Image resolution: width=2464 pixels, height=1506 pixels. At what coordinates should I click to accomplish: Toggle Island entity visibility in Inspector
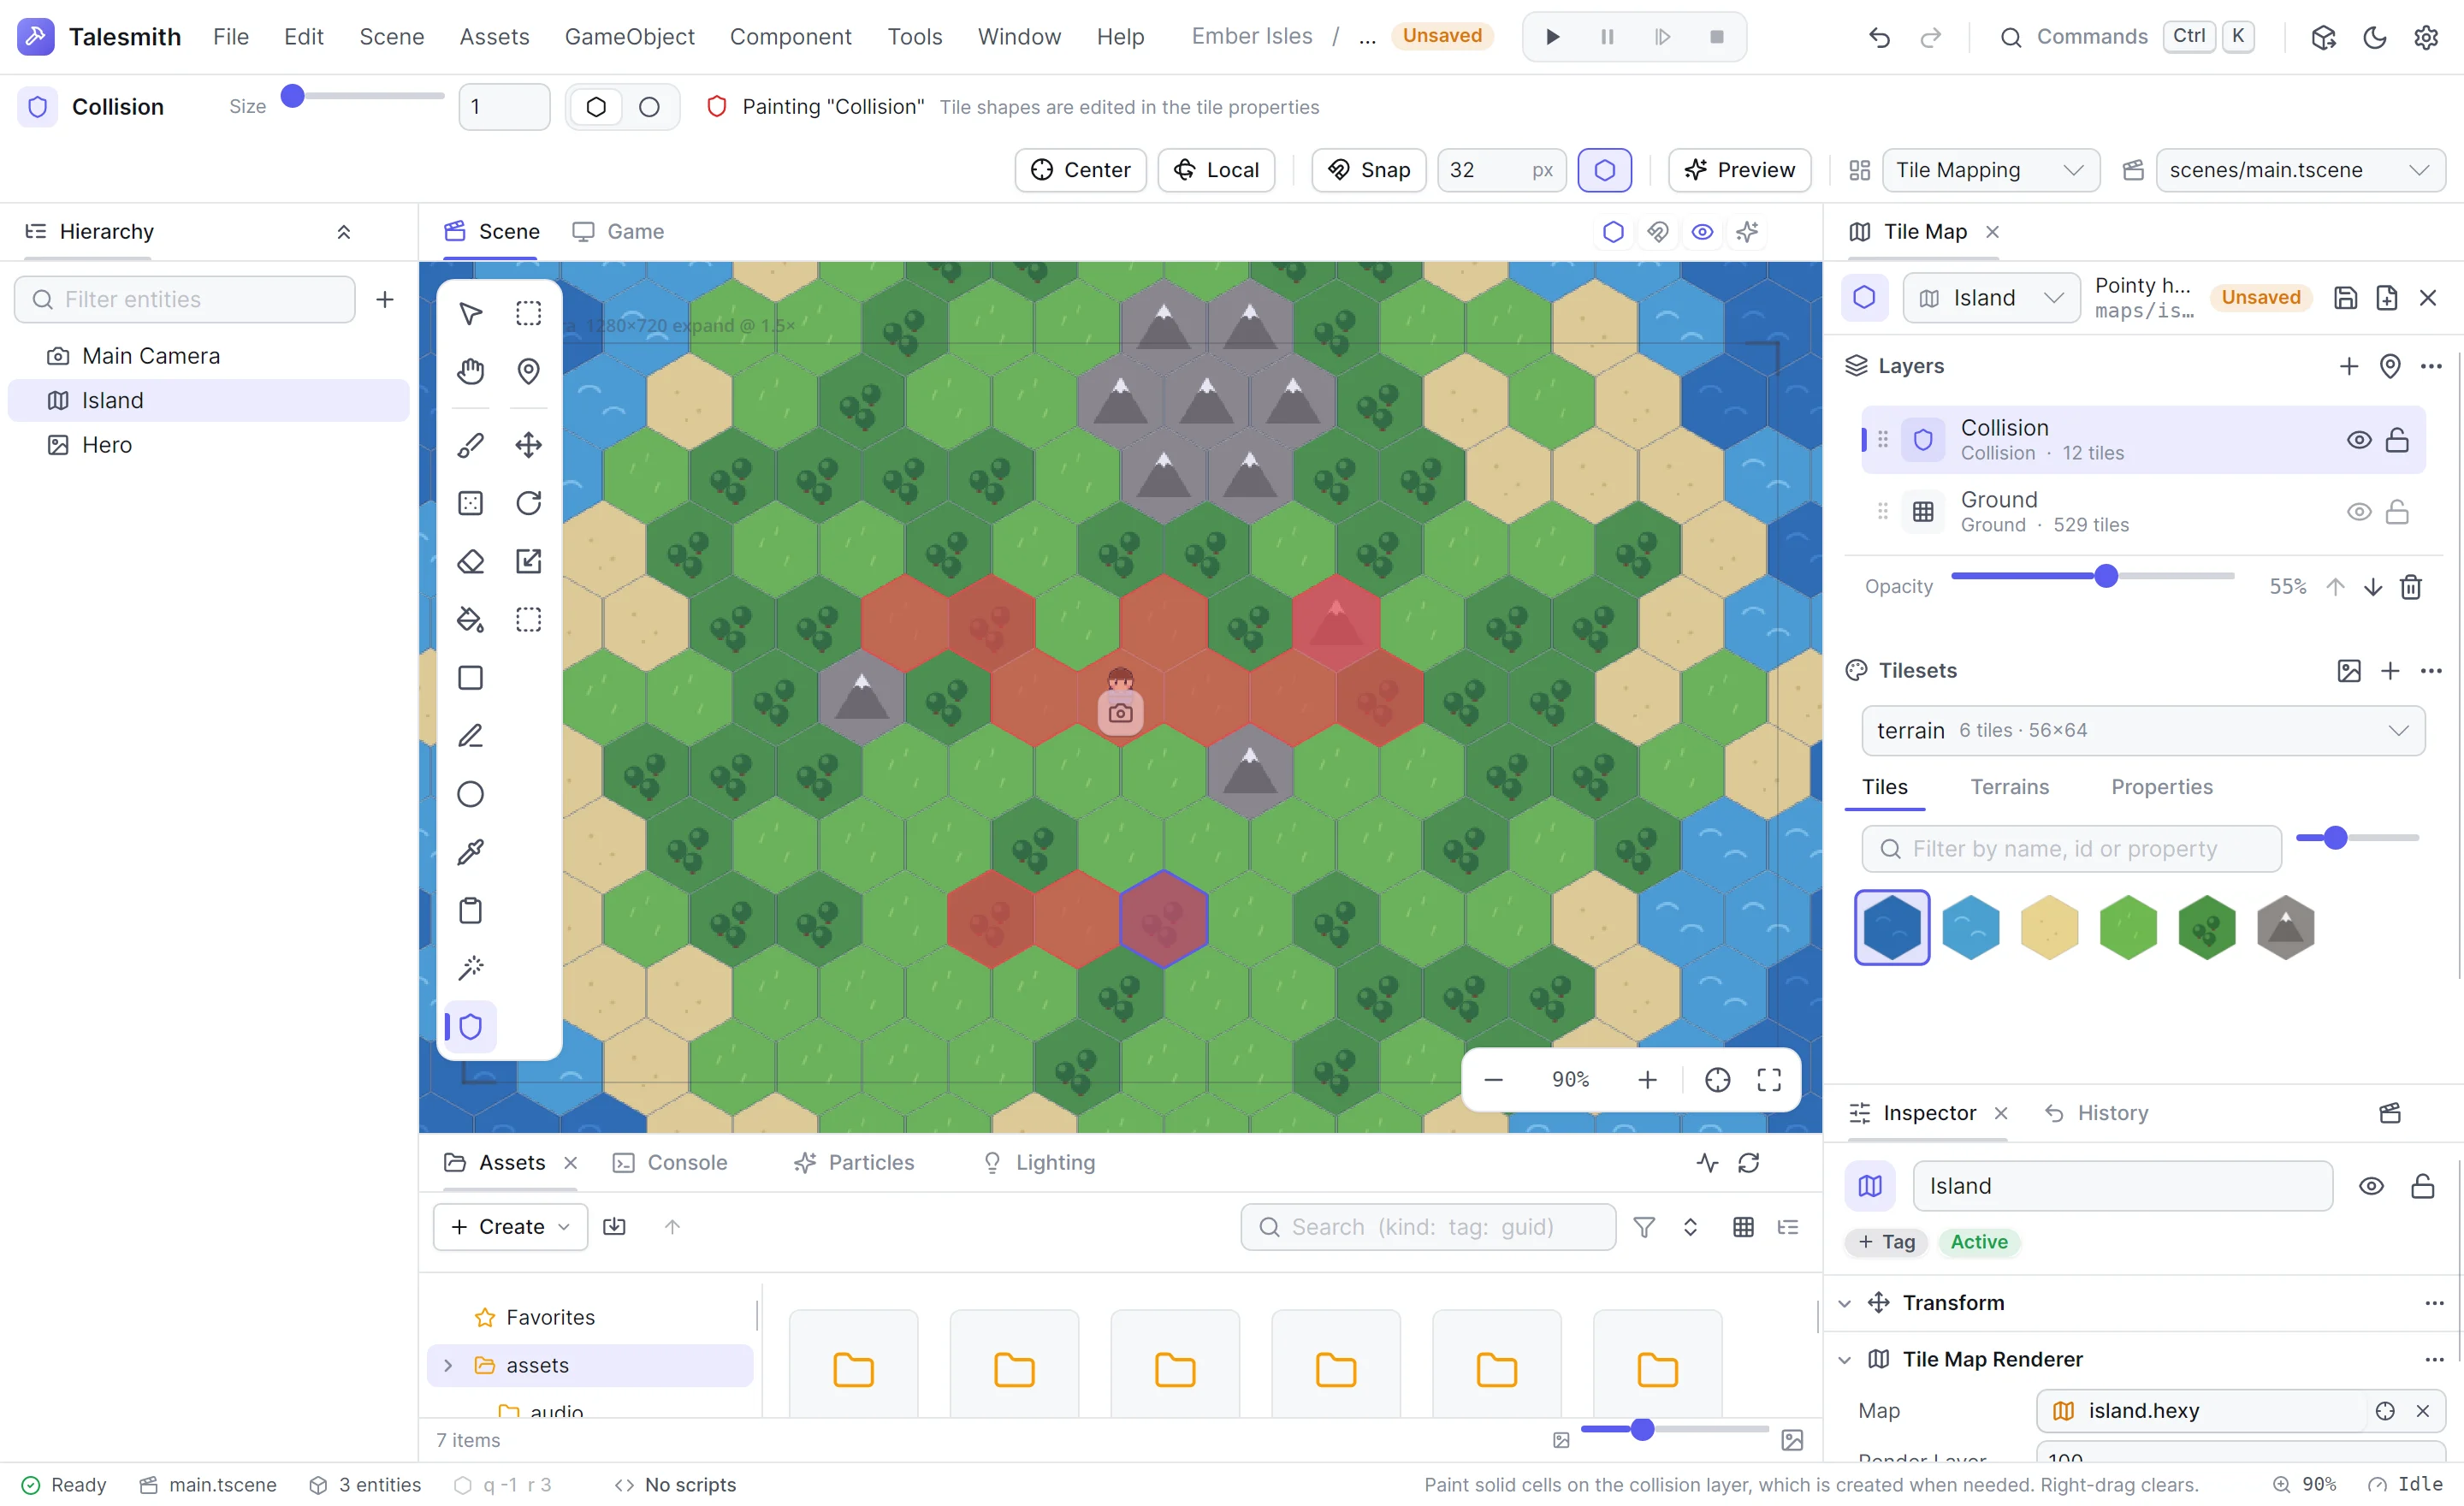point(2371,1186)
